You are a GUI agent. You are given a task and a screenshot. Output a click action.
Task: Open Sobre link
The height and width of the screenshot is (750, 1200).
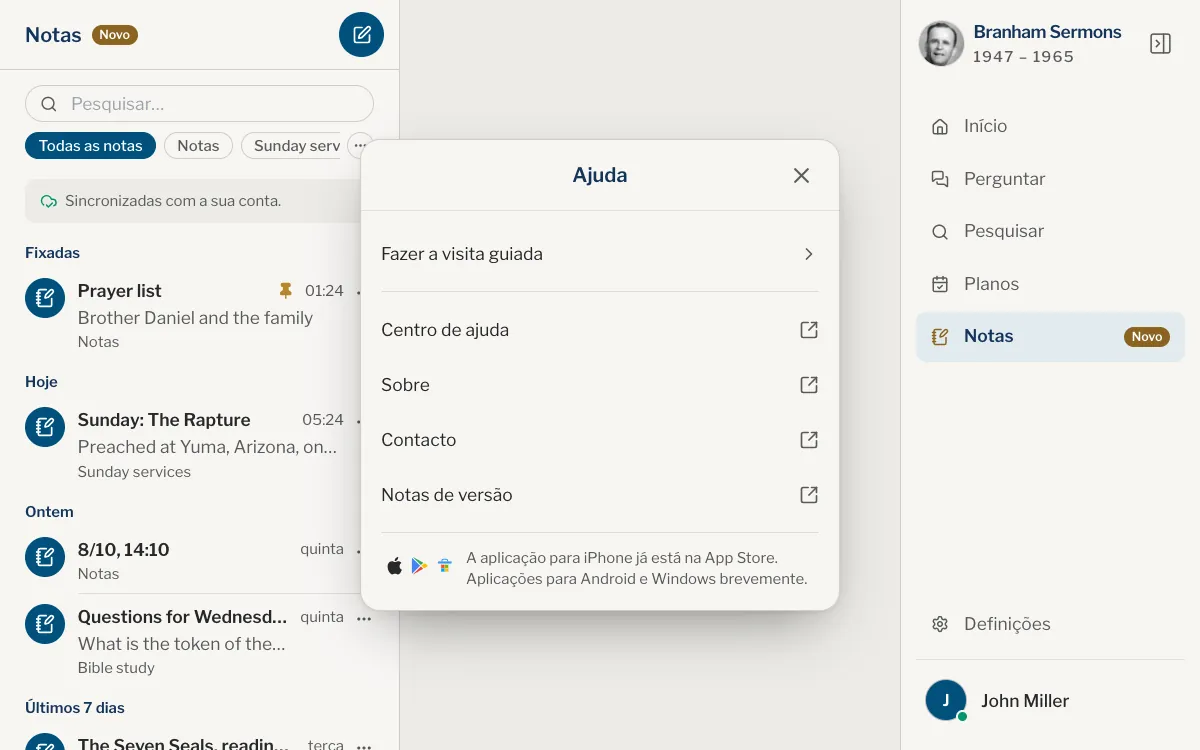[x=600, y=385]
